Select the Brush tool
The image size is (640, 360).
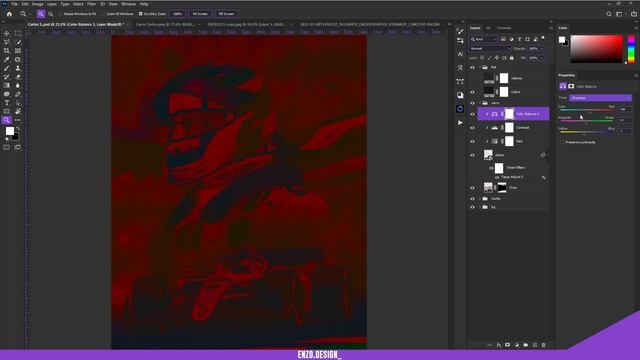7,68
